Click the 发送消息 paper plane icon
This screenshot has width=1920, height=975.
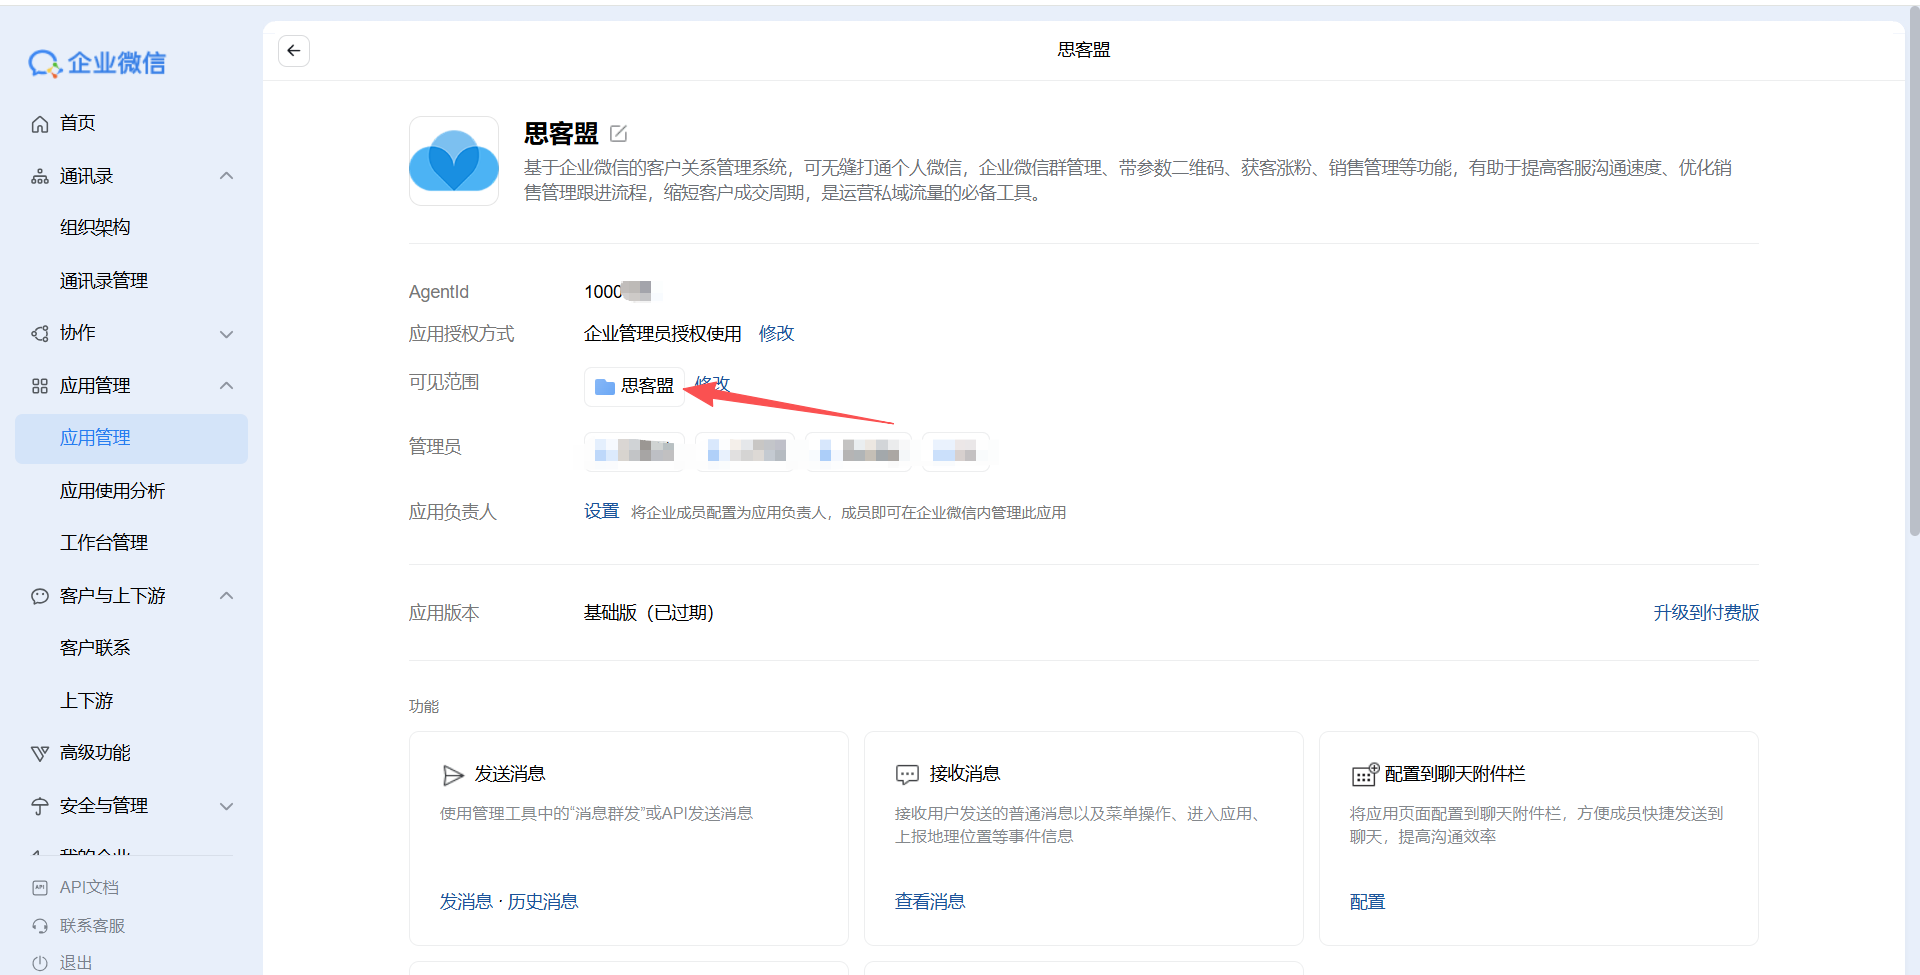pos(453,775)
